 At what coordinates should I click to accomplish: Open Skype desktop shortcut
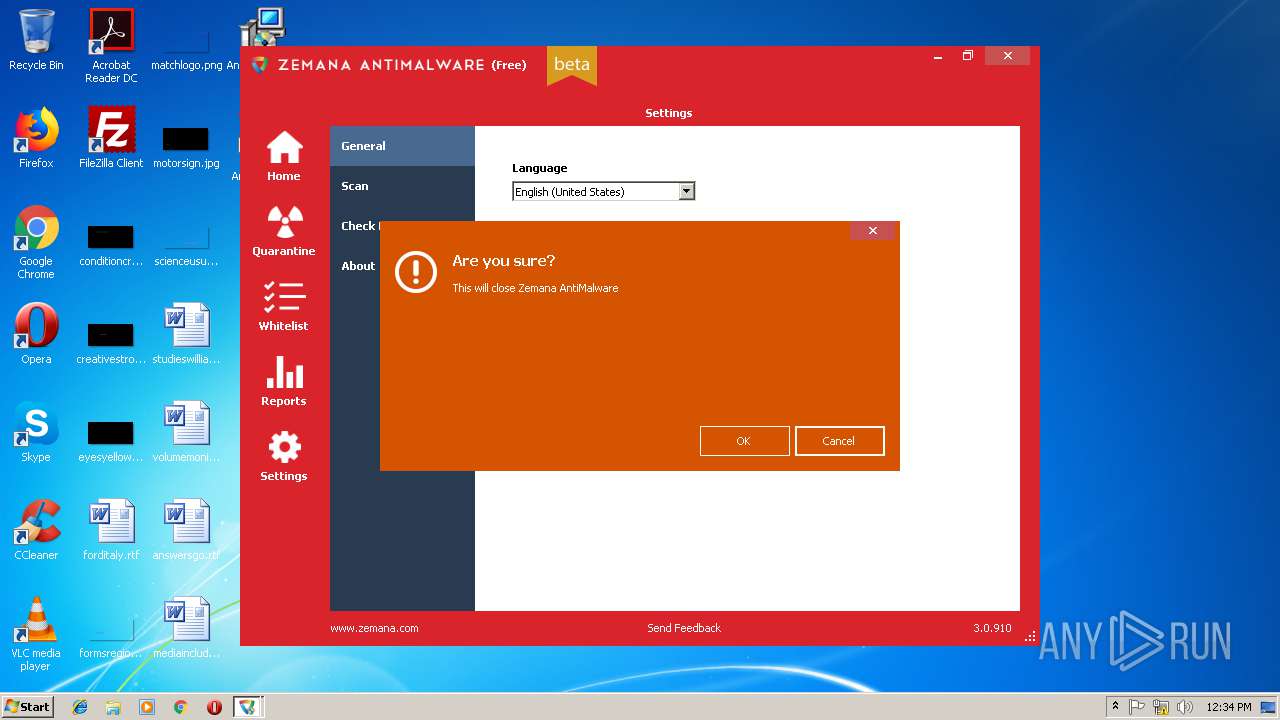click(x=36, y=432)
